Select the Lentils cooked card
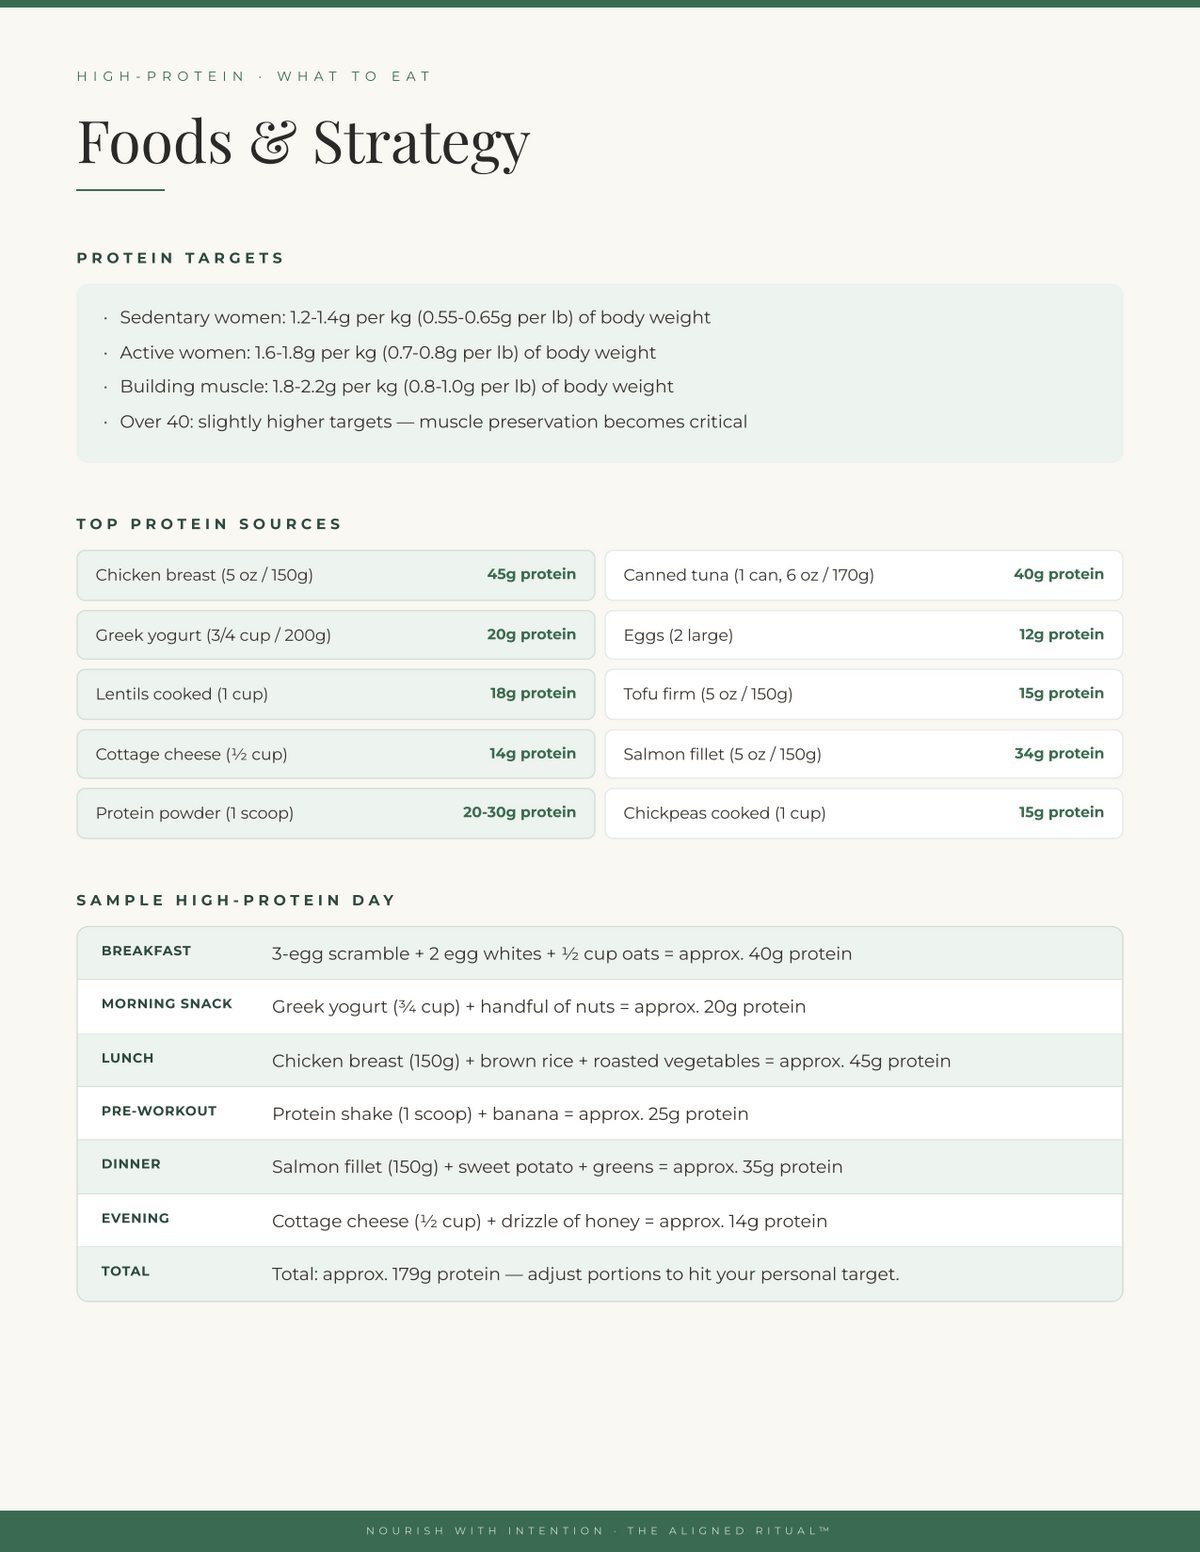This screenshot has width=1200, height=1552. coord(336,694)
